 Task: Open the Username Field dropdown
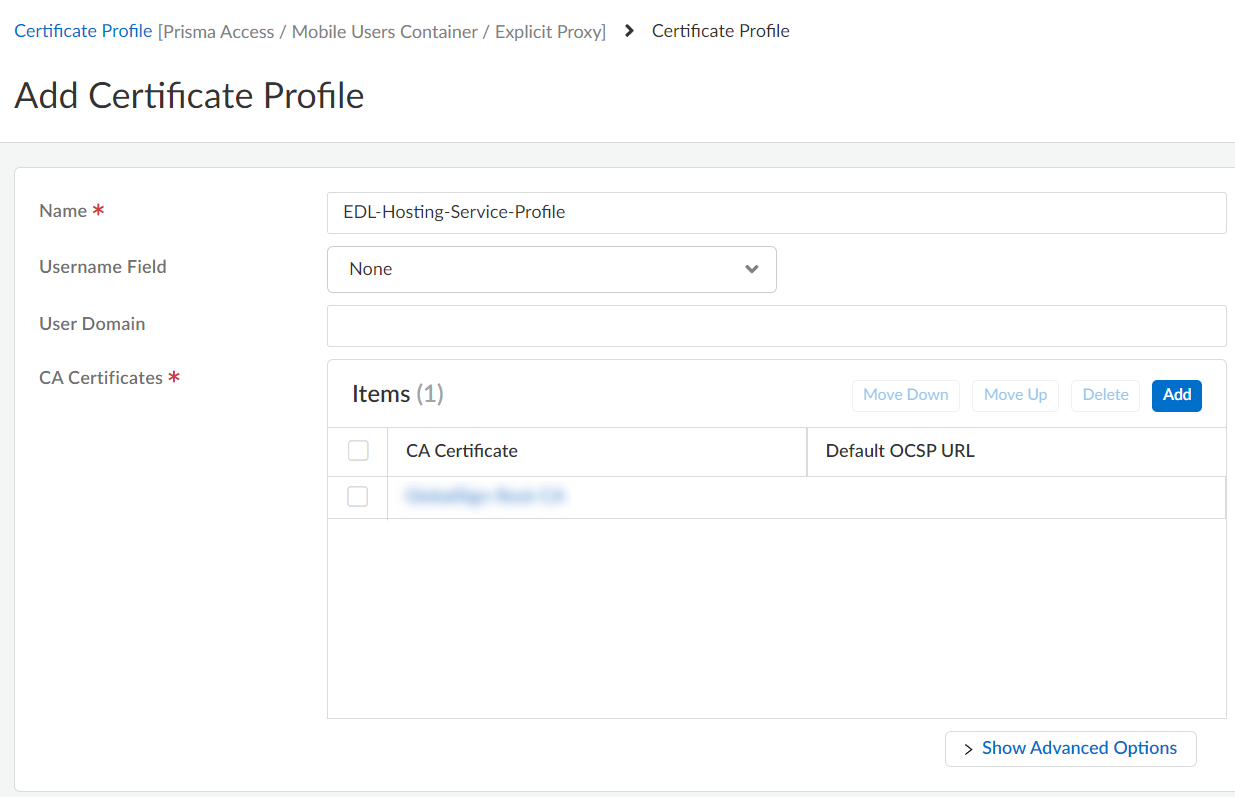(552, 269)
